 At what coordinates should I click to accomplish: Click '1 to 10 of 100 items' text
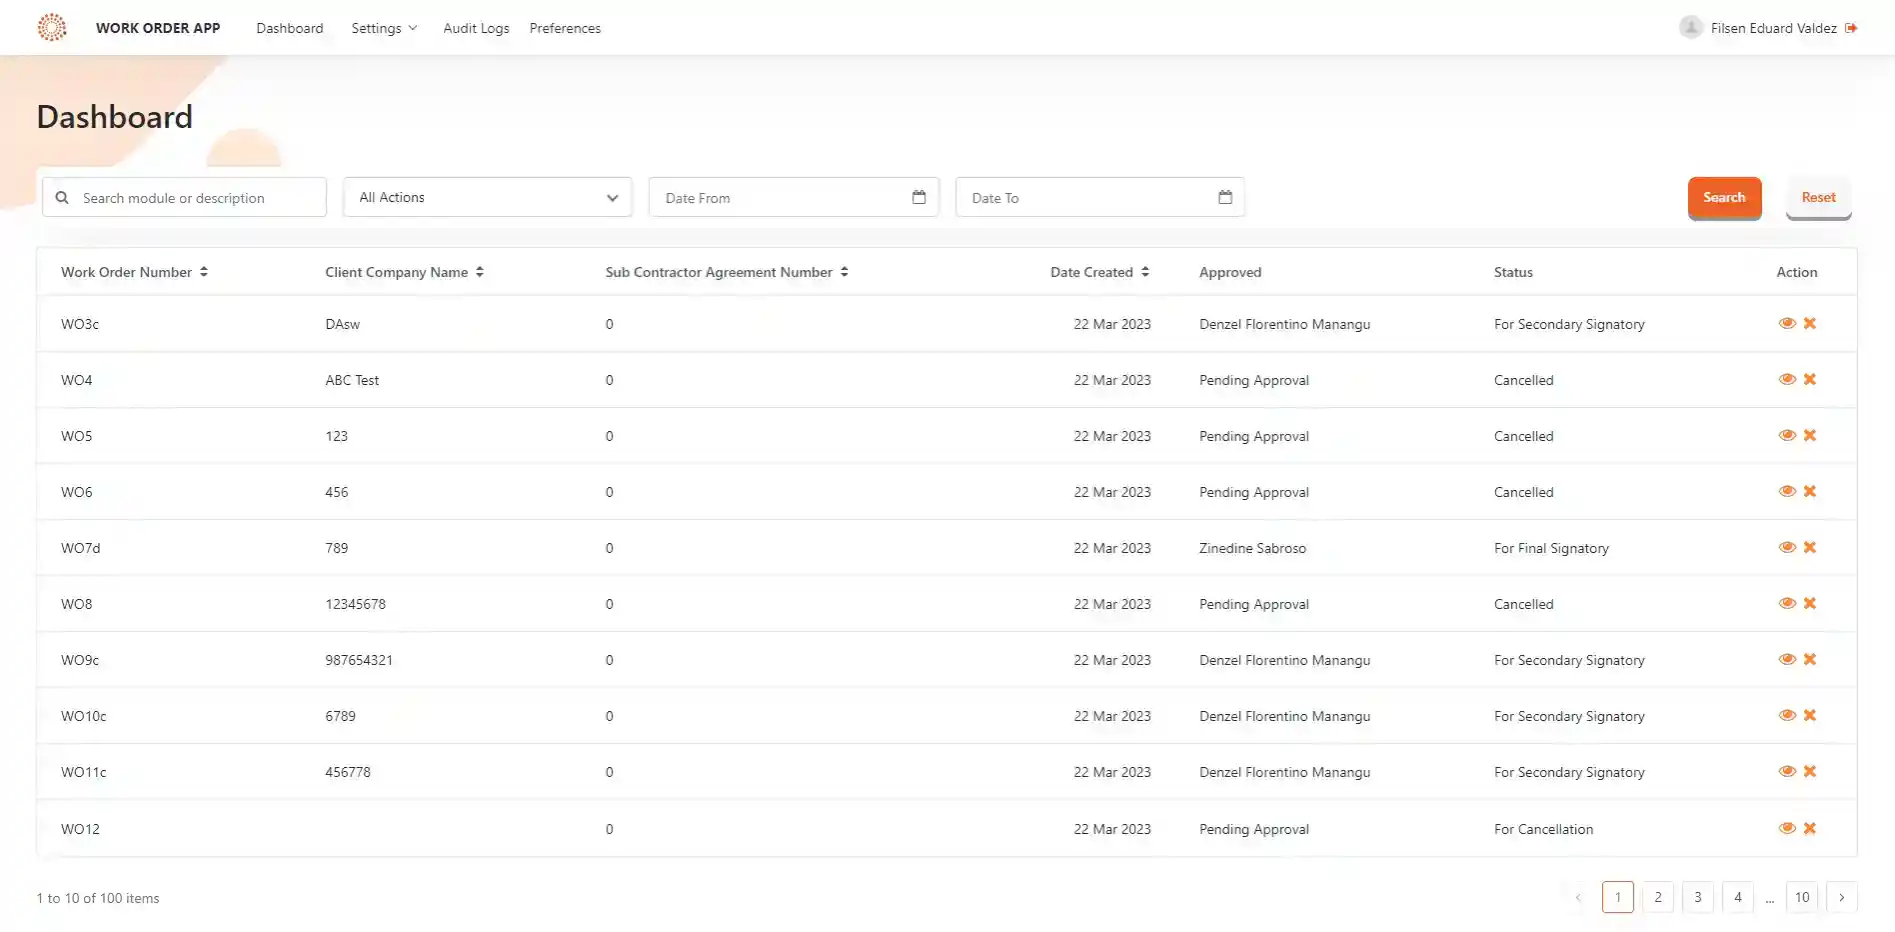[x=98, y=898]
